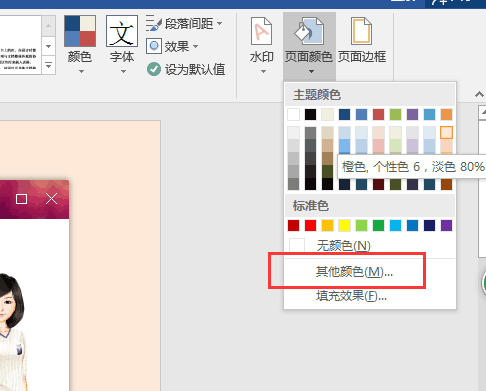Viewport: 486px width, 391px height.
Task: Click 设为默认值 green checkmark icon
Action: tap(154, 69)
